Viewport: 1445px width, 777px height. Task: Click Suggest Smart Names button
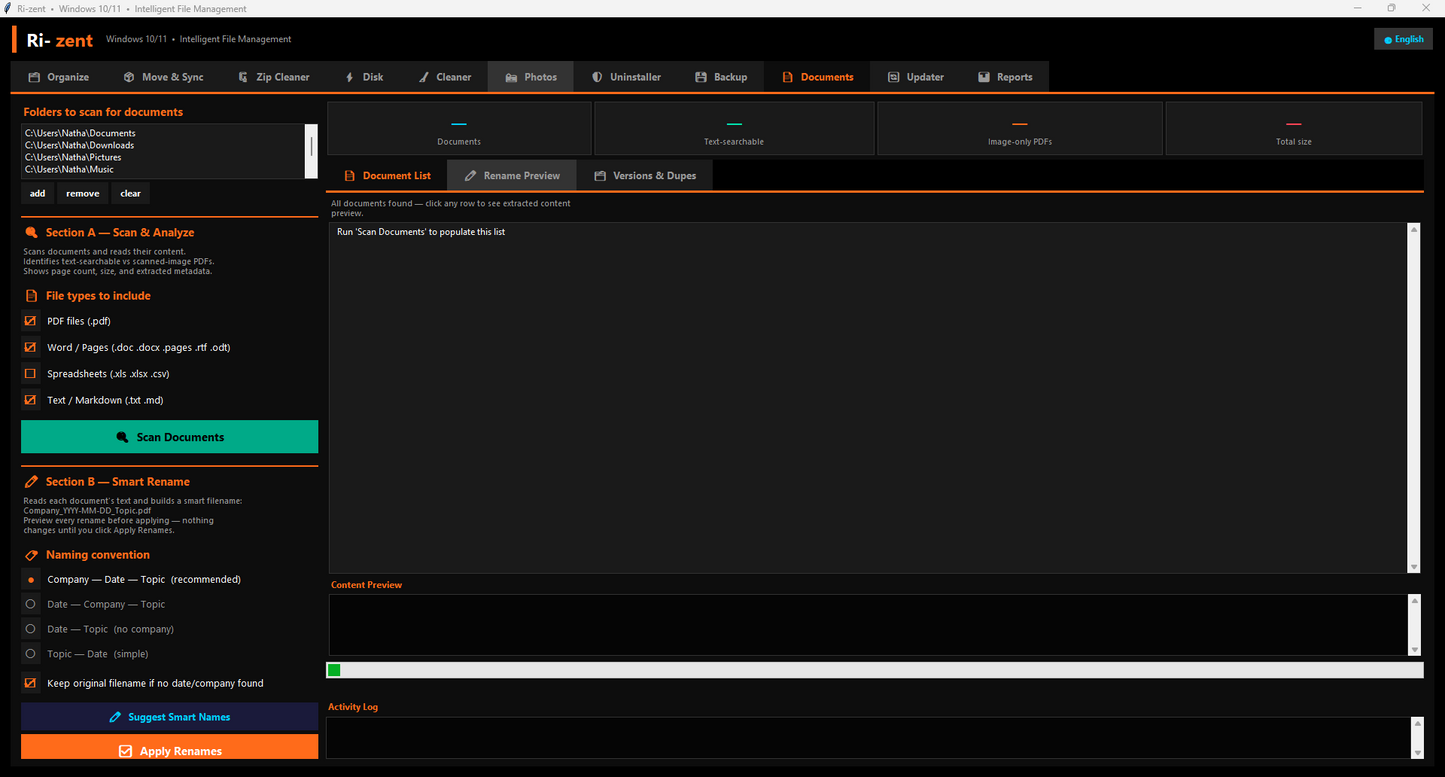170,717
